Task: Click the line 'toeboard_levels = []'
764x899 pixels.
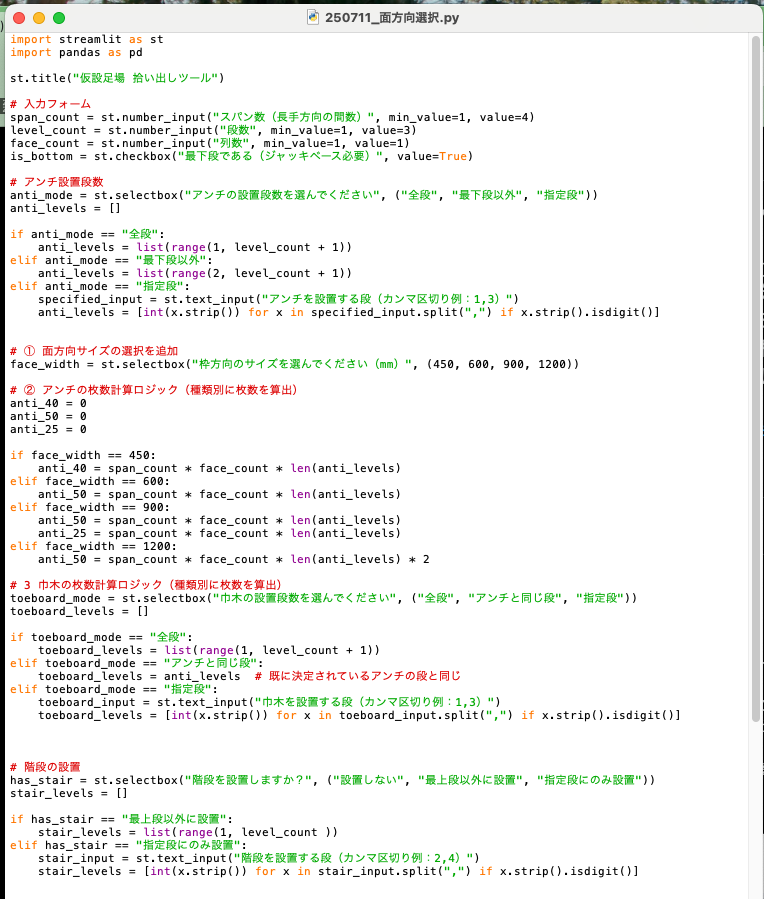Action: click(x=80, y=612)
